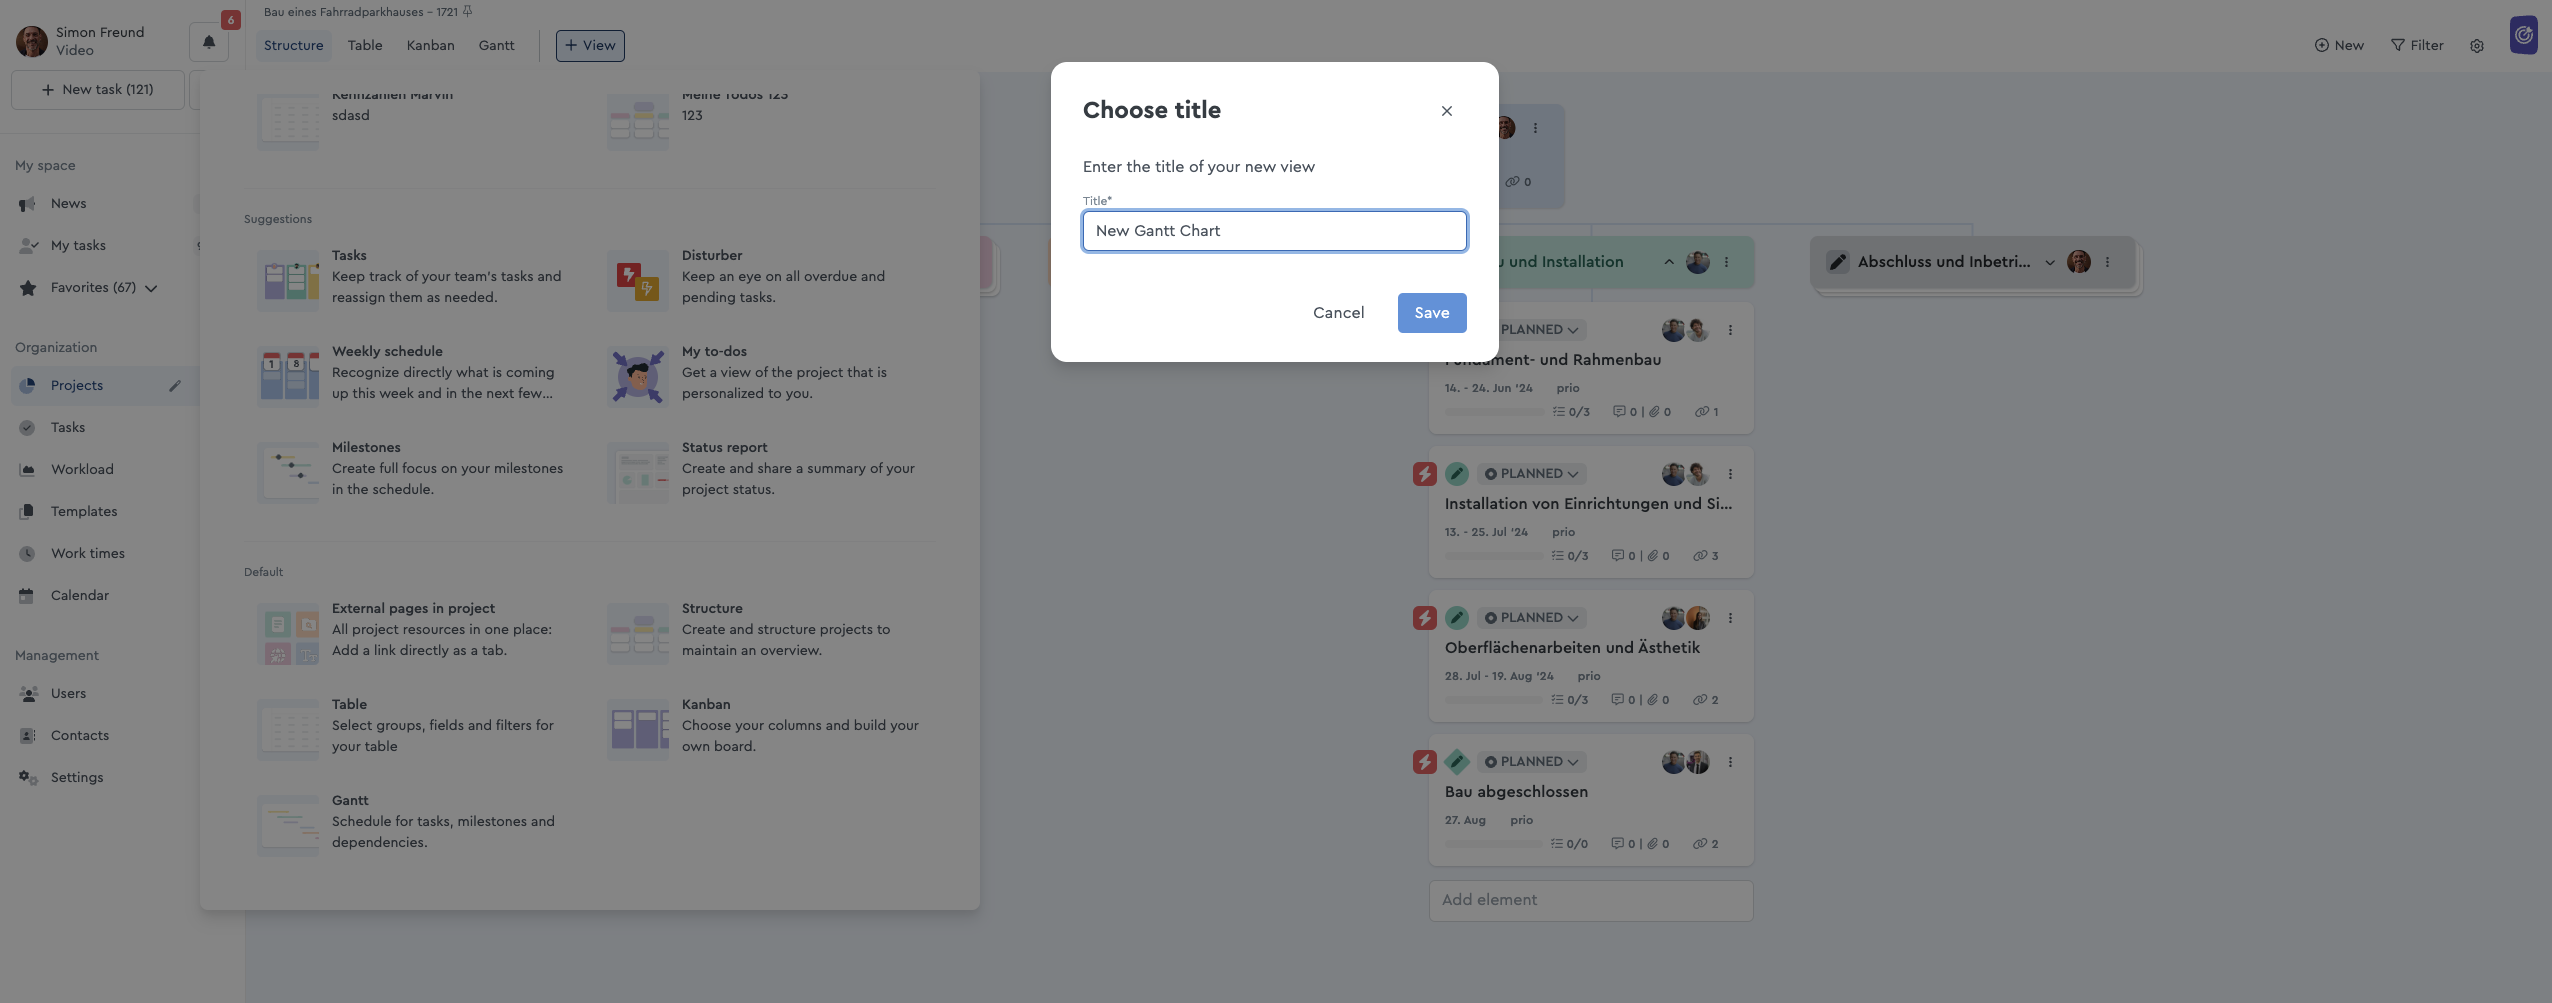Open the PLANNED status dropdown on the Installation card
This screenshot has height=1003, width=2552.
point(1531,474)
